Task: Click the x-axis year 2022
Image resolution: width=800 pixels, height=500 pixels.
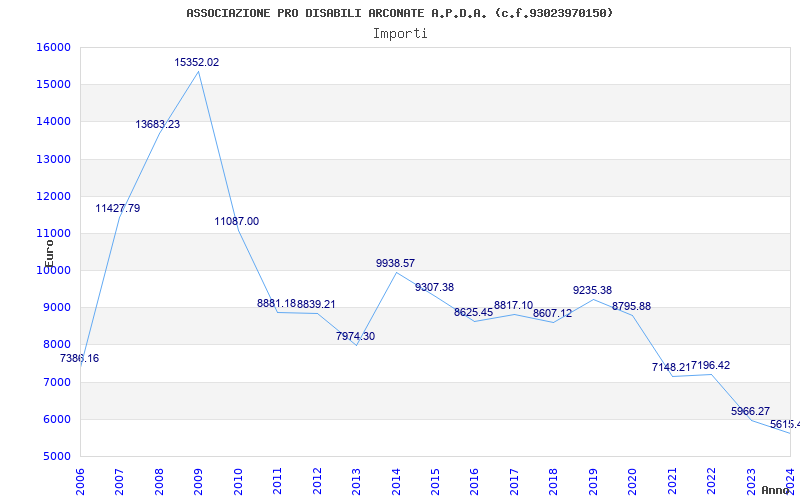Action: (711, 481)
